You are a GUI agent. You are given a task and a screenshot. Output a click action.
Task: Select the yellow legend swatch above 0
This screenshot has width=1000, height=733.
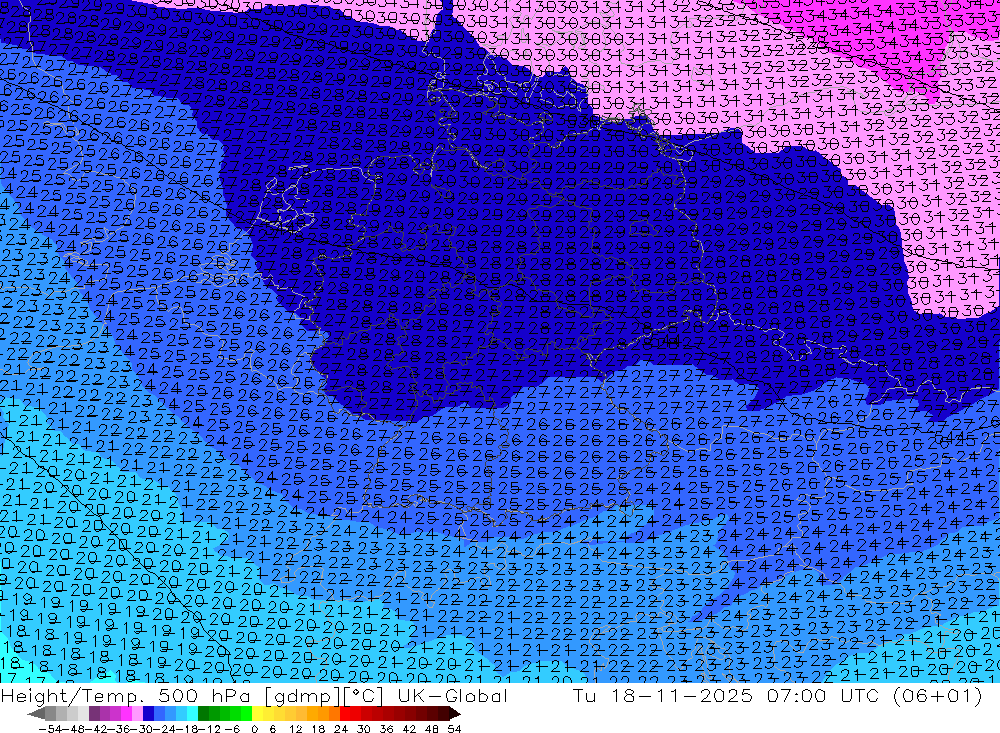tap(258, 713)
